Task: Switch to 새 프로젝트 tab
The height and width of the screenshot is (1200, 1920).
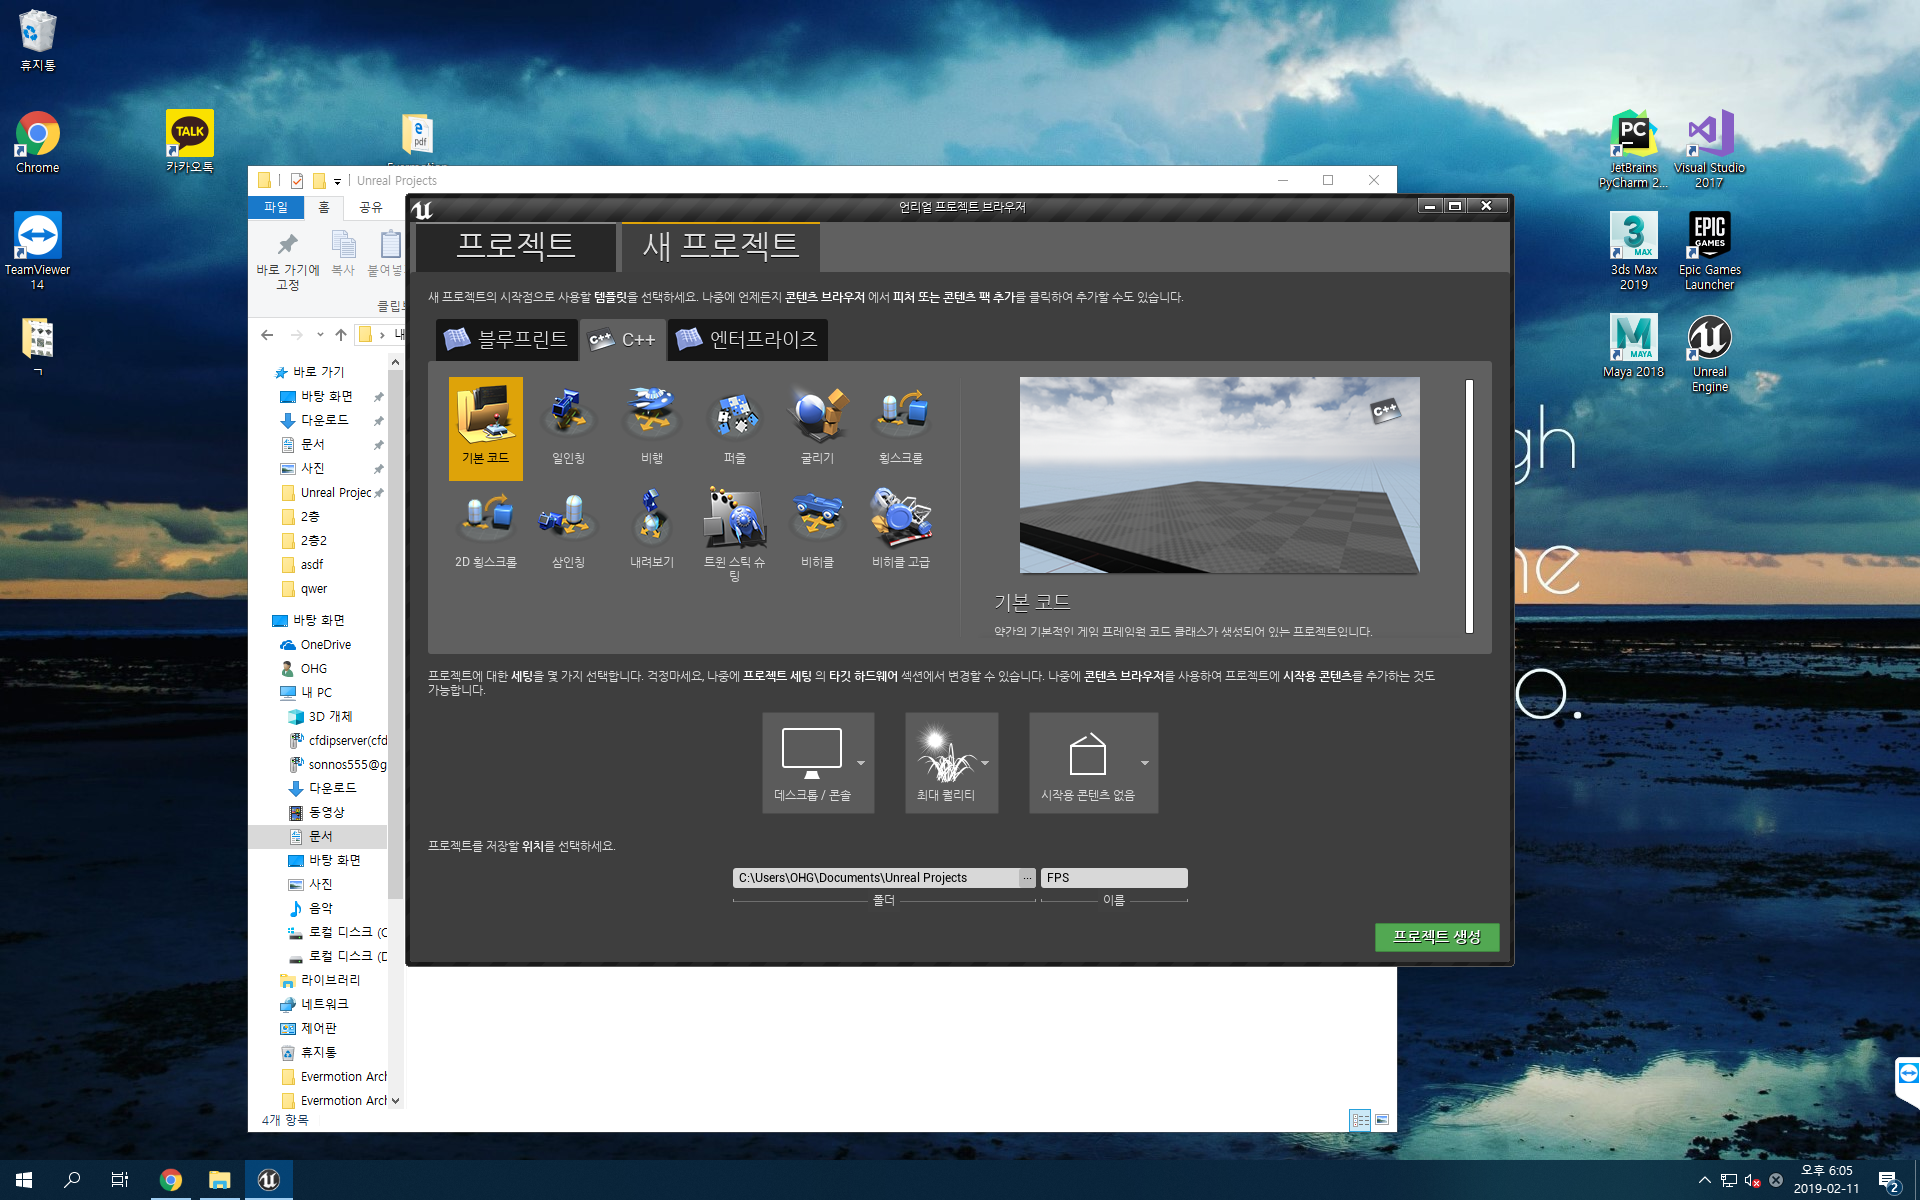Action: click(721, 246)
